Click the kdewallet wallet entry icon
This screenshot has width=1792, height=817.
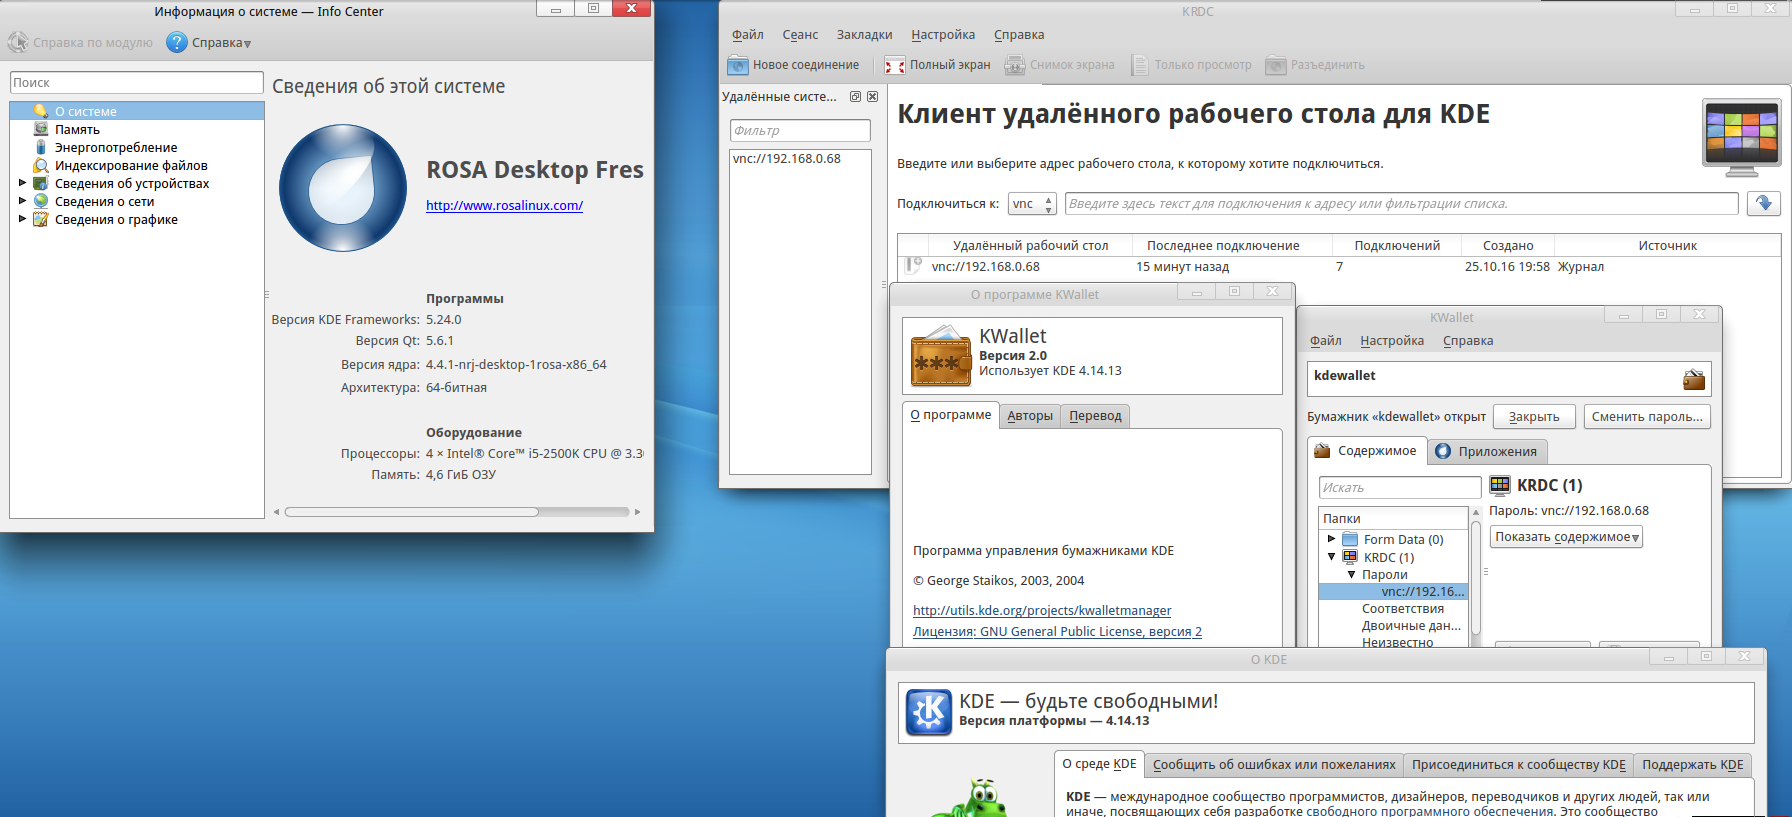1694,379
